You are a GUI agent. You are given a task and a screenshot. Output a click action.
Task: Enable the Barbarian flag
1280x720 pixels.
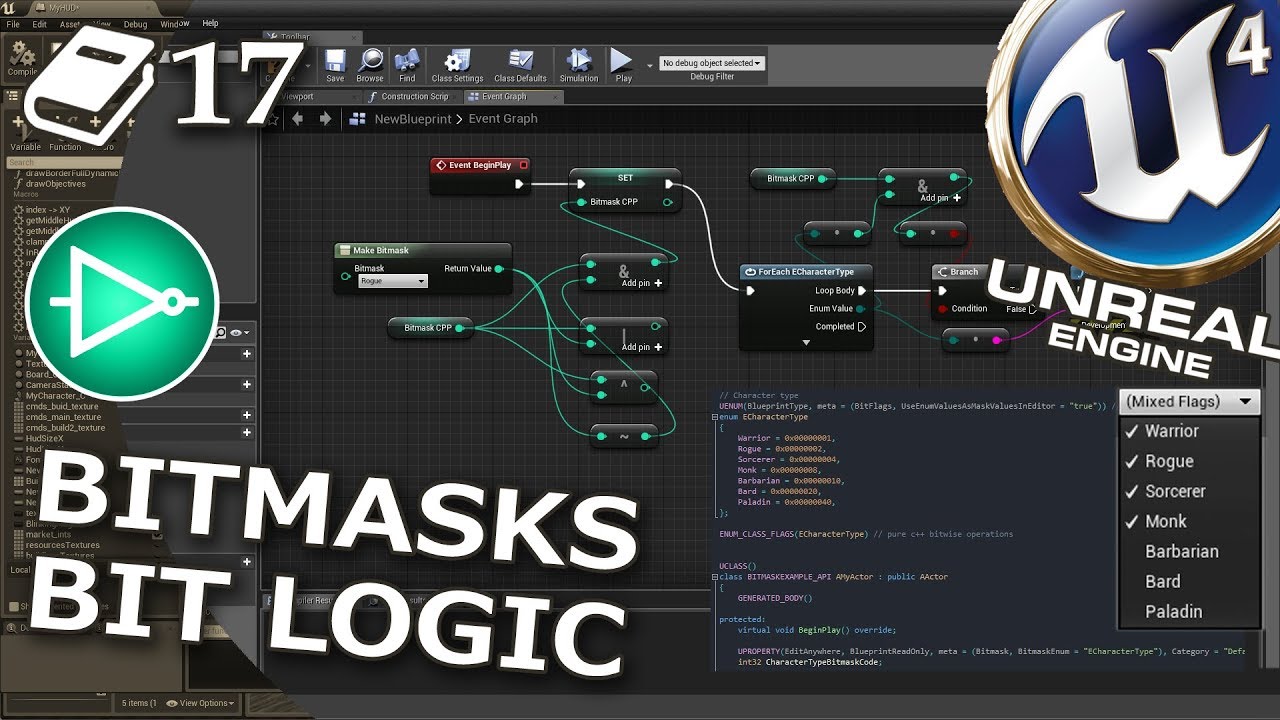click(1189, 551)
